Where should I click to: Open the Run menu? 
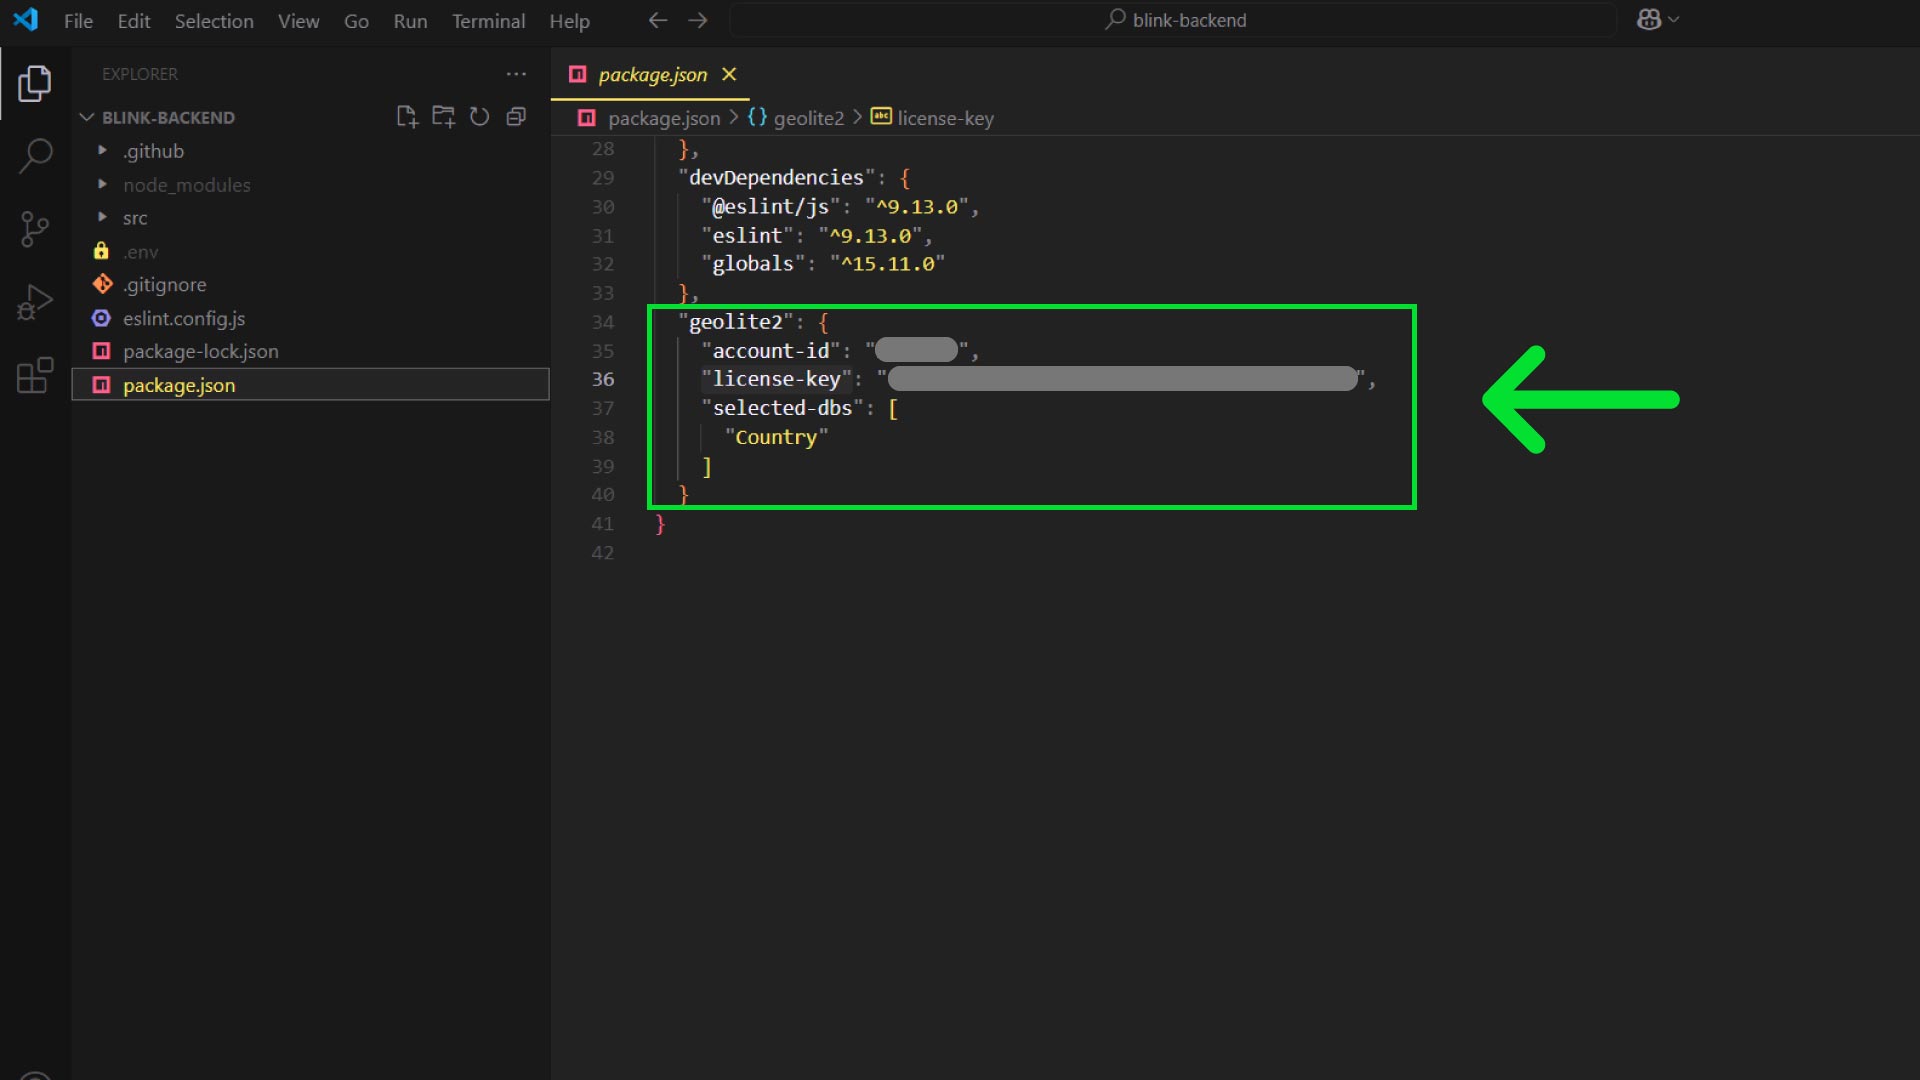[x=410, y=21]
